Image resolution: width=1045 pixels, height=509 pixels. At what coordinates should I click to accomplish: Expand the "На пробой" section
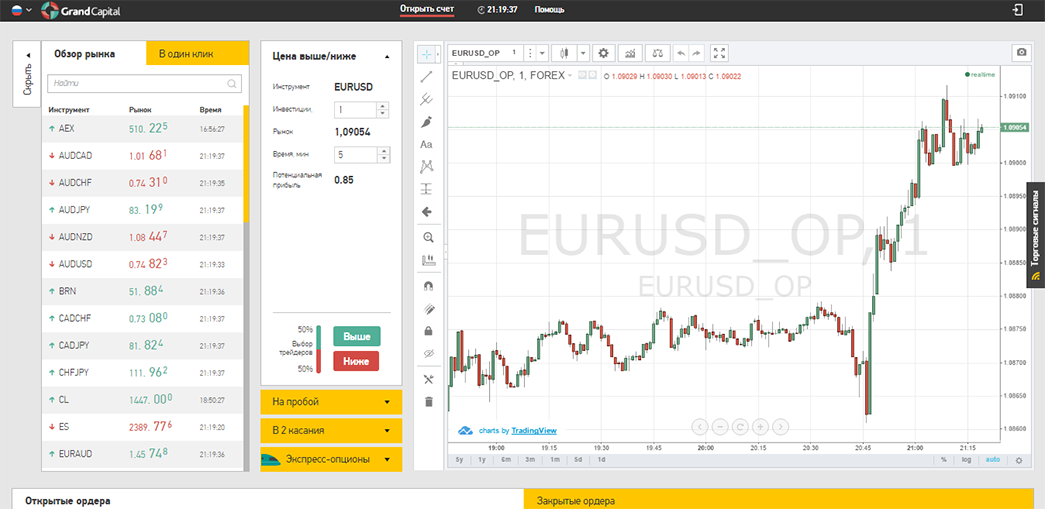pyautogui.click(x=331, y=402)
